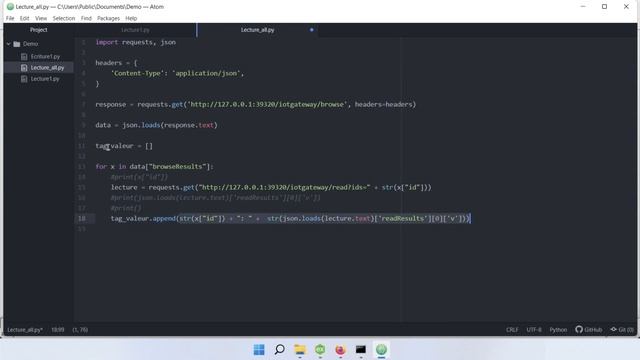Click the file icon beside Lecture_all.py in tree

[24, 67]
